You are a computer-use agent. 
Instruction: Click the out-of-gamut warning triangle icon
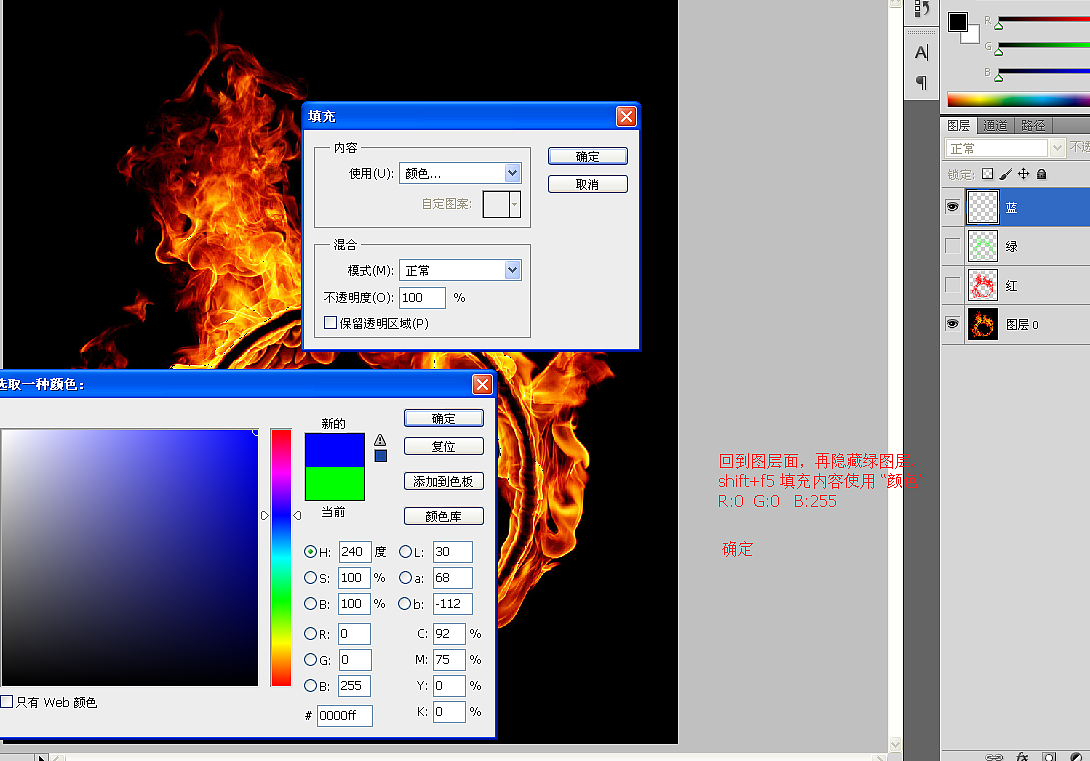click(380, 440)
